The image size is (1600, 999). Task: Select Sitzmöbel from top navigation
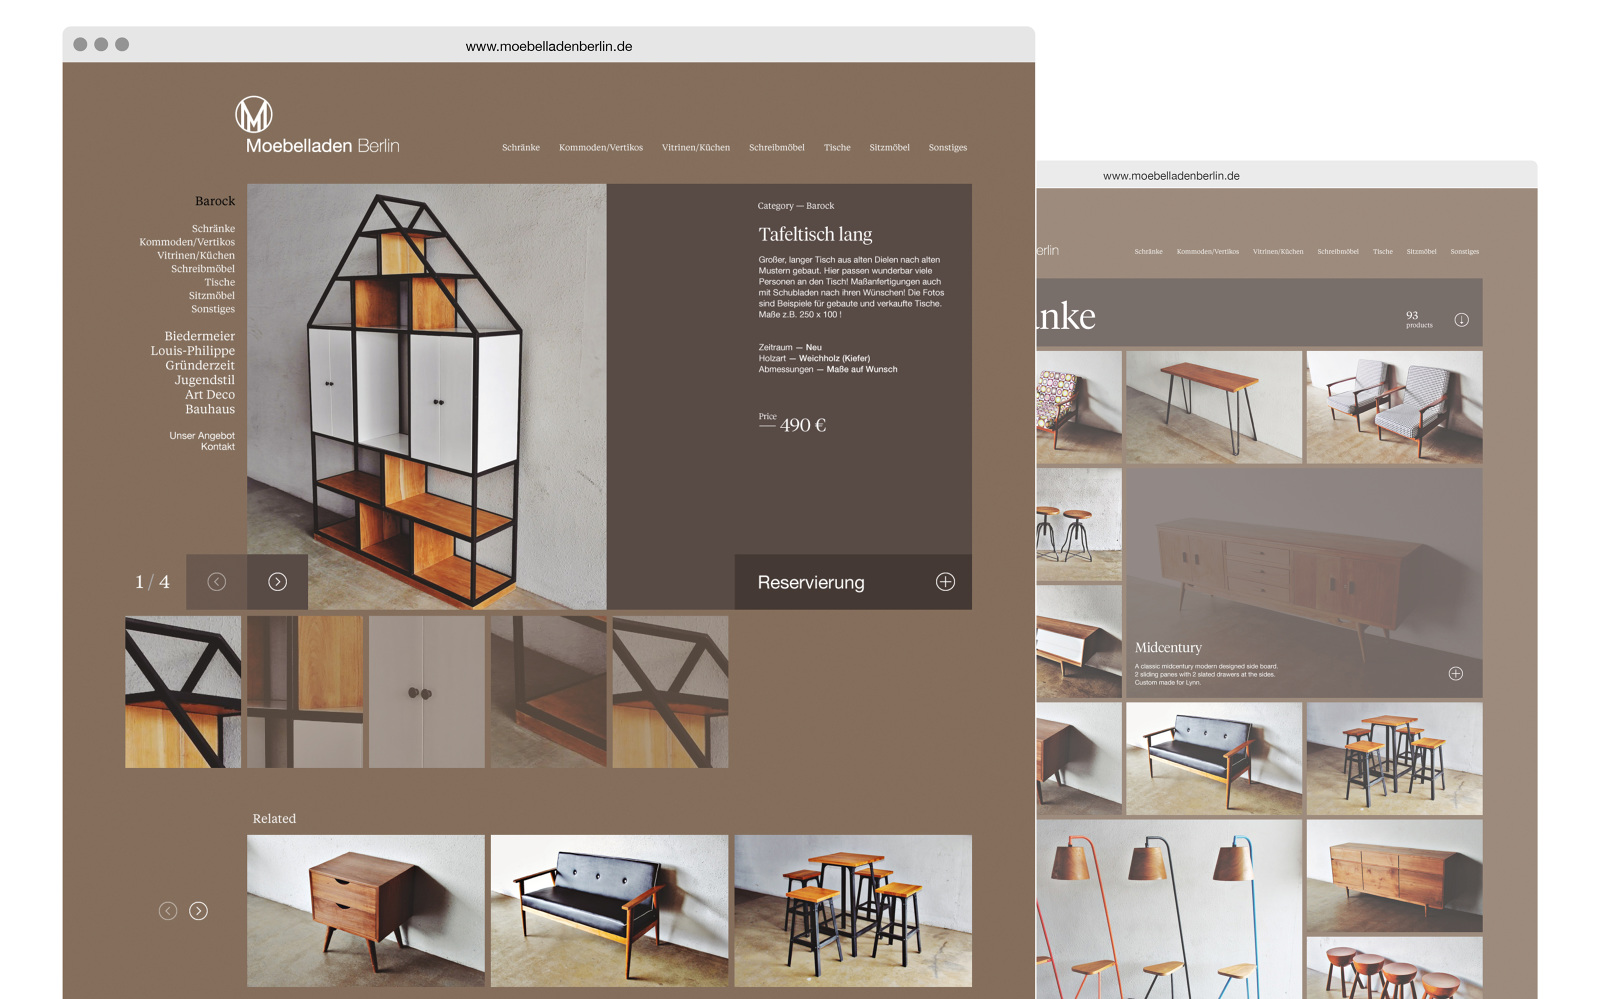click(889, 148)
